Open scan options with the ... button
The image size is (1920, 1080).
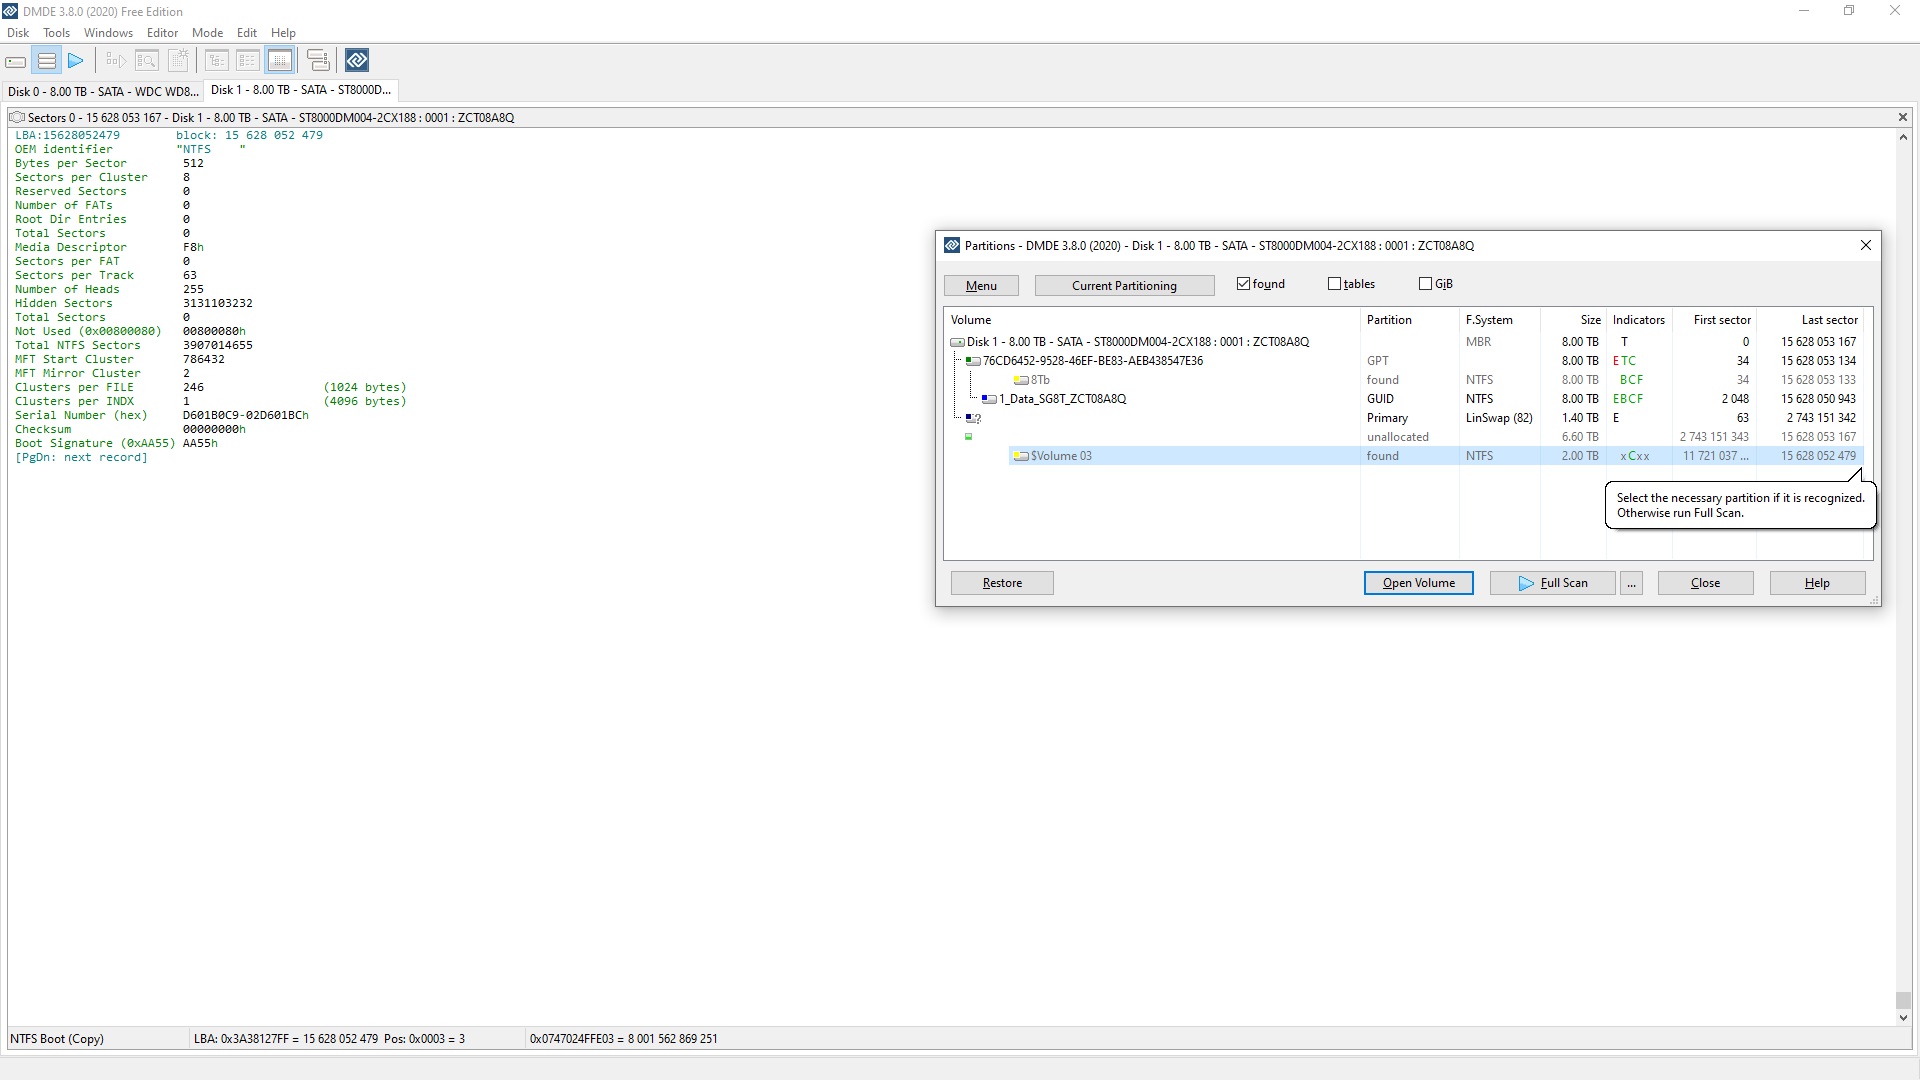[x=1632, y=583]
